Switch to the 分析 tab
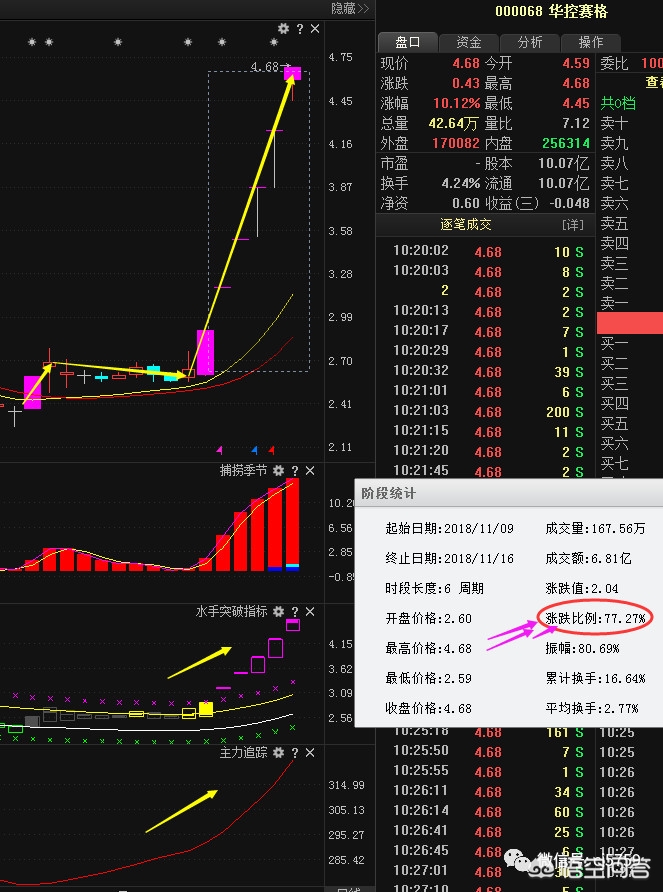The image size is (663, 892). point(530,42)
